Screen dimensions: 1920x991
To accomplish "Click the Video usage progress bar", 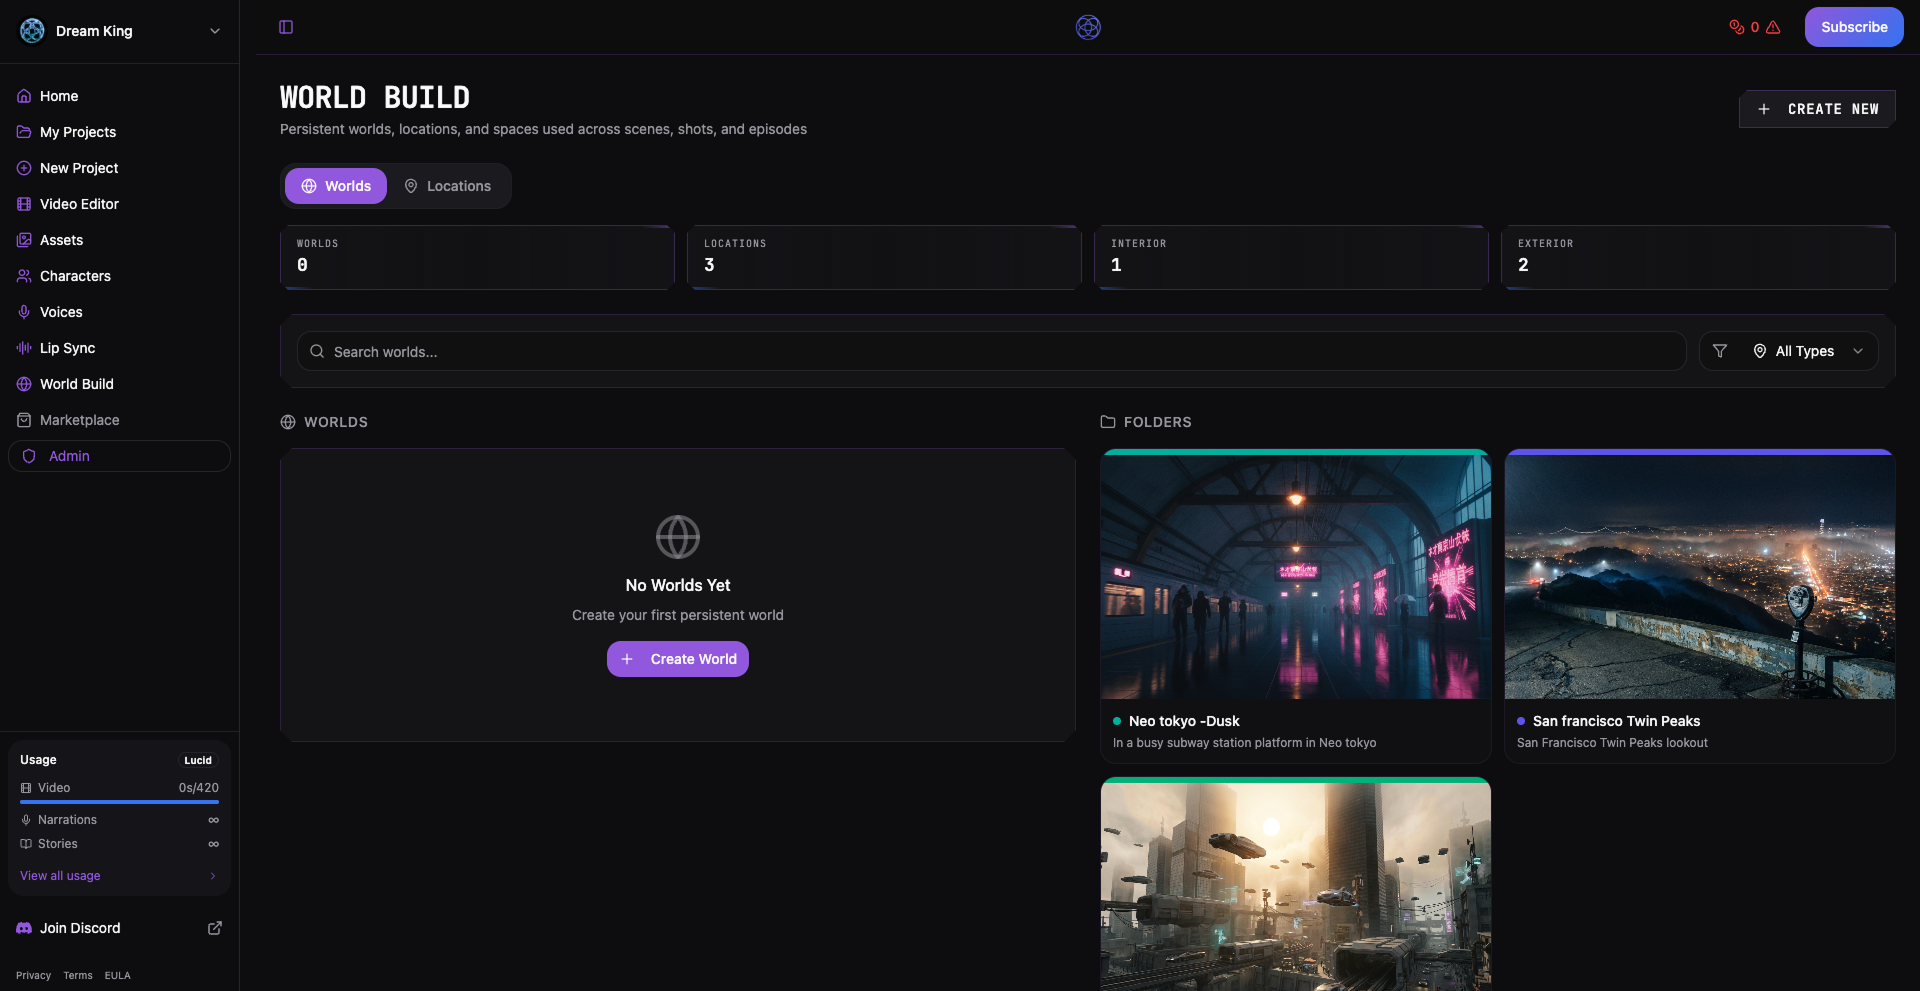I will pos(119,802).
